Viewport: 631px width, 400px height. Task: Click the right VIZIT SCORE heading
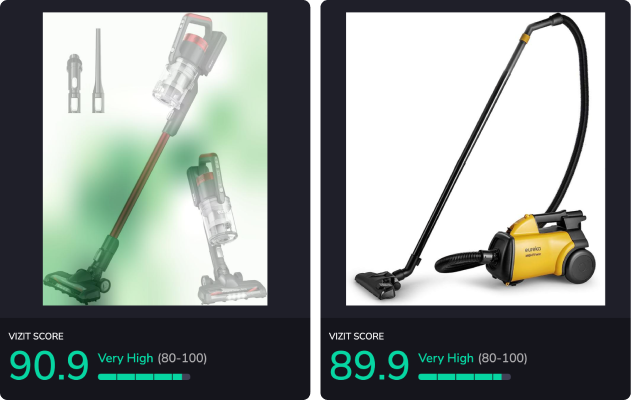click(357, 336)
